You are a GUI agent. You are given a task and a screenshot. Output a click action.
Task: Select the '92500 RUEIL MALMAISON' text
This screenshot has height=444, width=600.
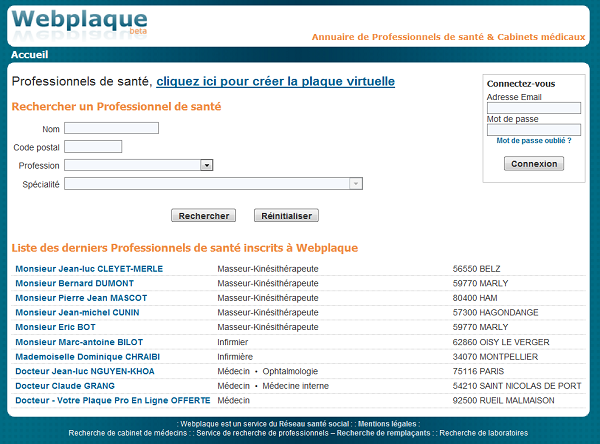click(504, 400)
